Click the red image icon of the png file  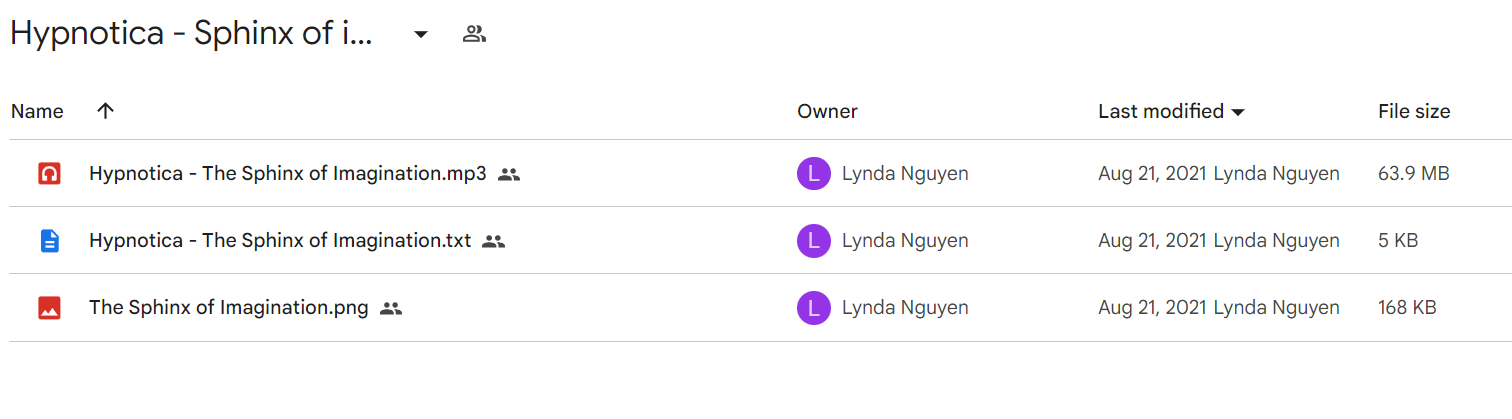click(49, 308)
